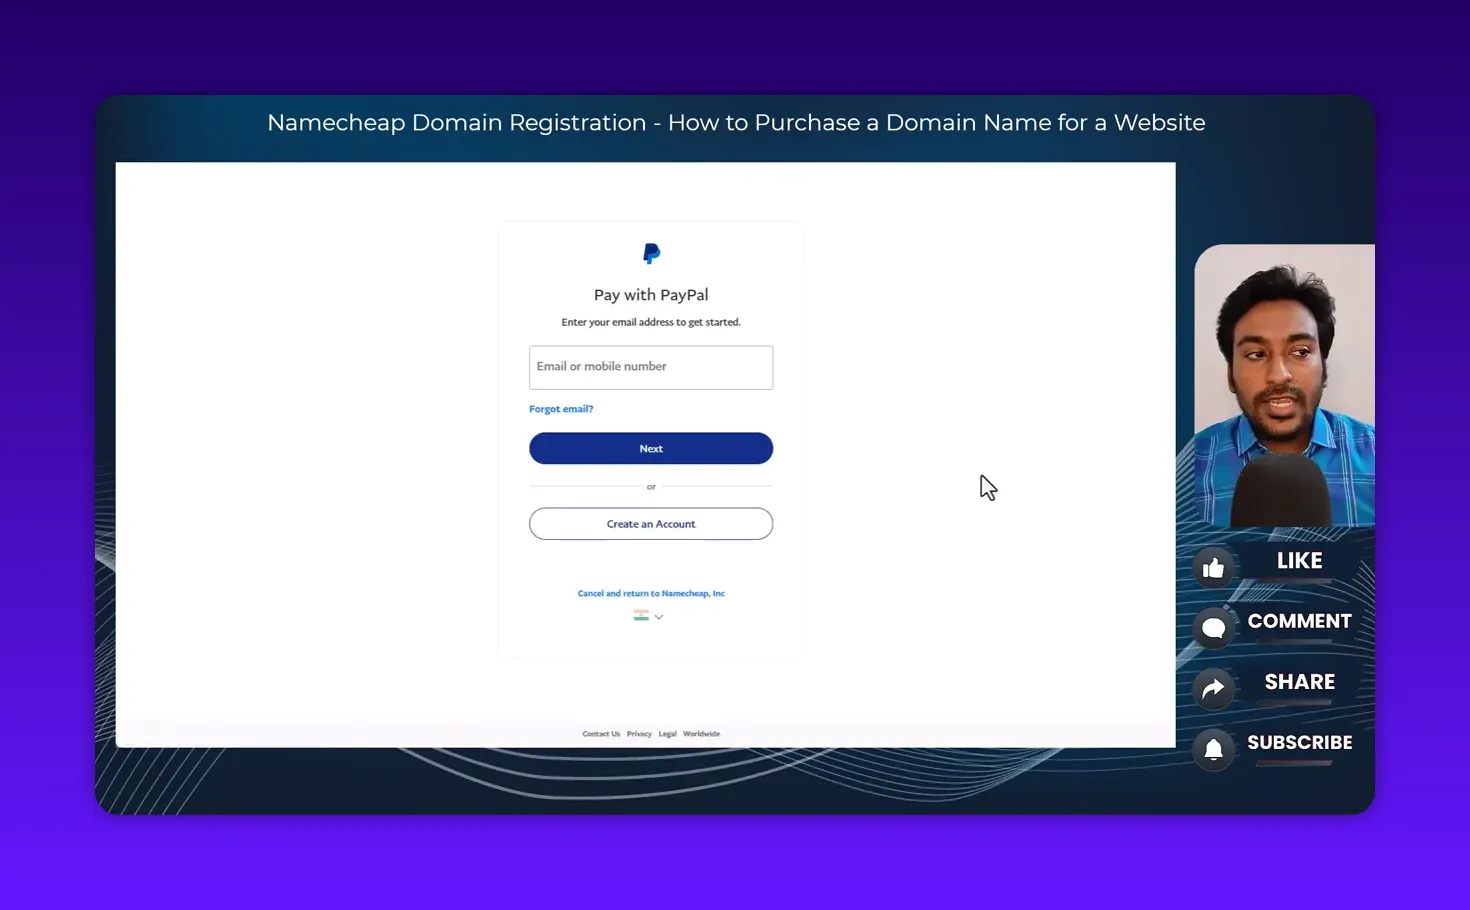The image size is (1470, 910).
Task: Open the Legal footer link
Action: point(667,733)
